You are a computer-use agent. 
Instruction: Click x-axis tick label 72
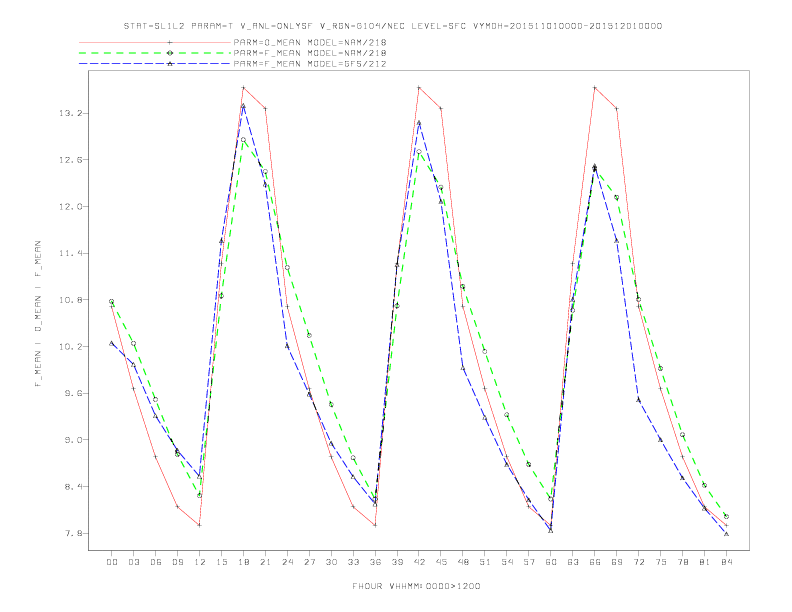[638, 562]
